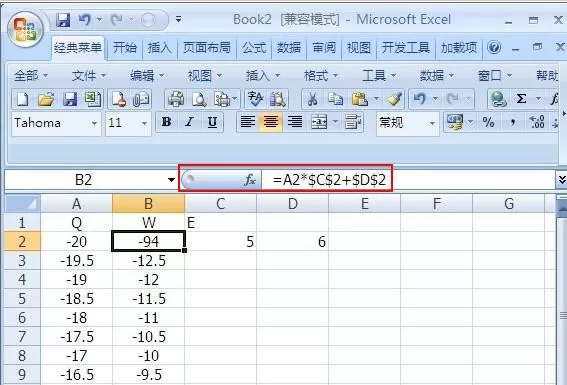The image size is (567, 385).
Task: Apply Comma Style format
Action: point(512,122)
